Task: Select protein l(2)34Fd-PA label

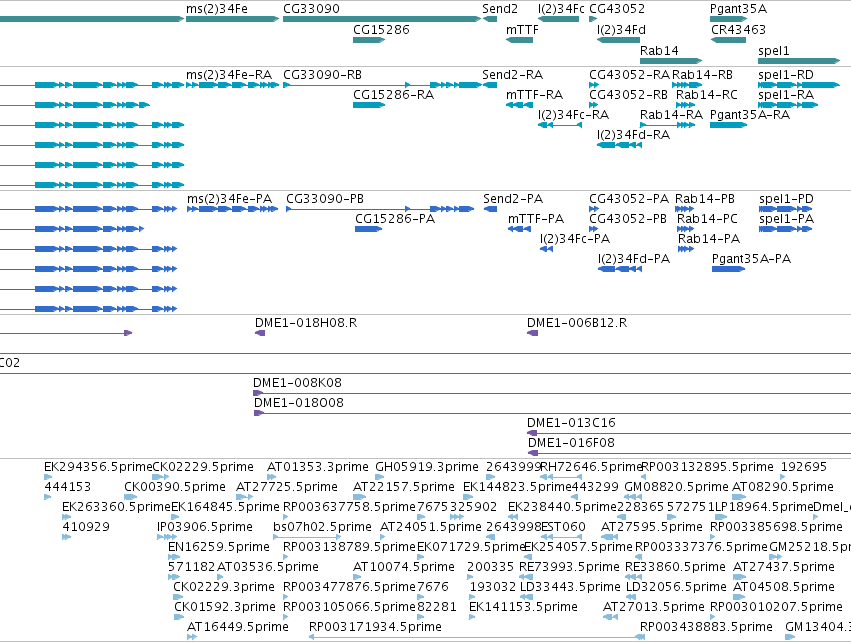Action: click(634, 259)
